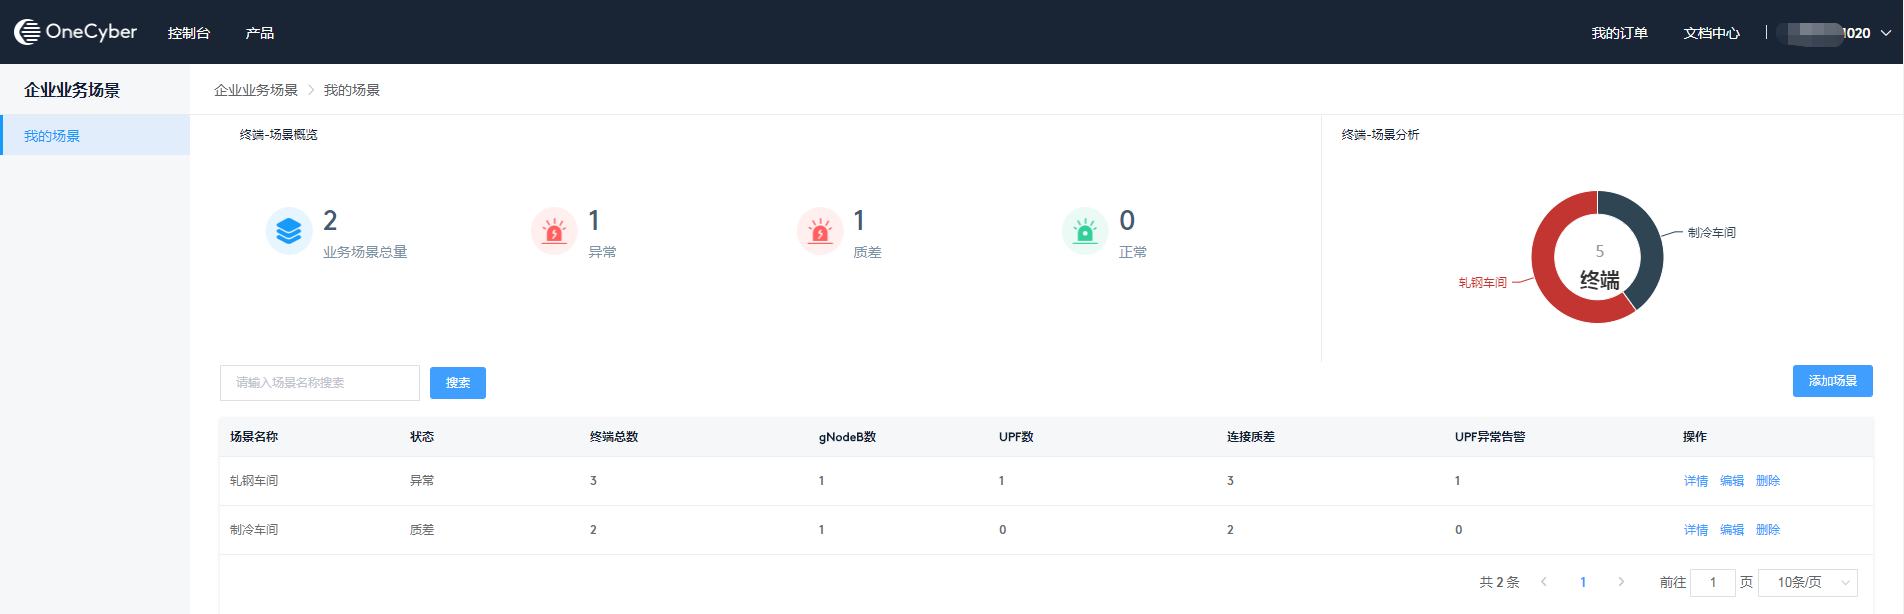1904x614 pixels.
Task: Go to previous page arrow in pagination
Action: coord(1544,582)
